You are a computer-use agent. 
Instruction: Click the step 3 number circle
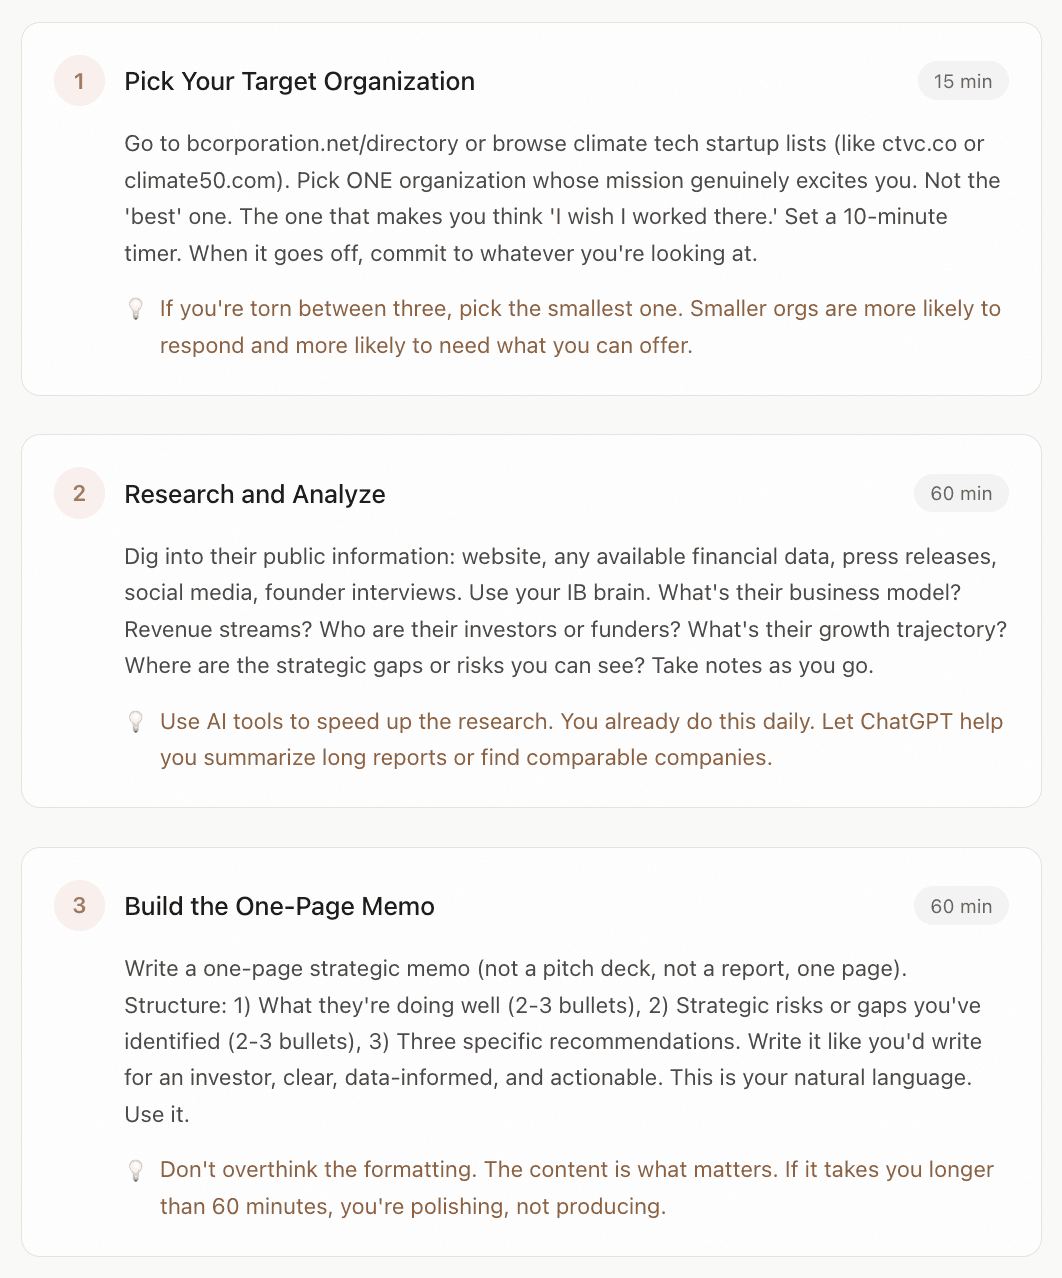pyautogui.click(x=79, y=906)
